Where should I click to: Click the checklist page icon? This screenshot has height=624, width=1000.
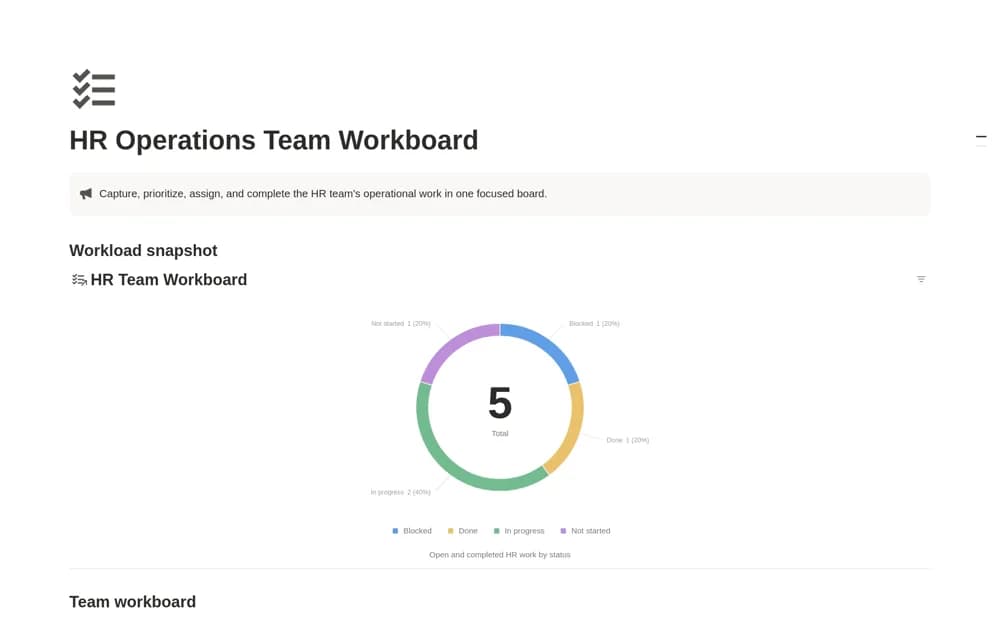point(94,89)
